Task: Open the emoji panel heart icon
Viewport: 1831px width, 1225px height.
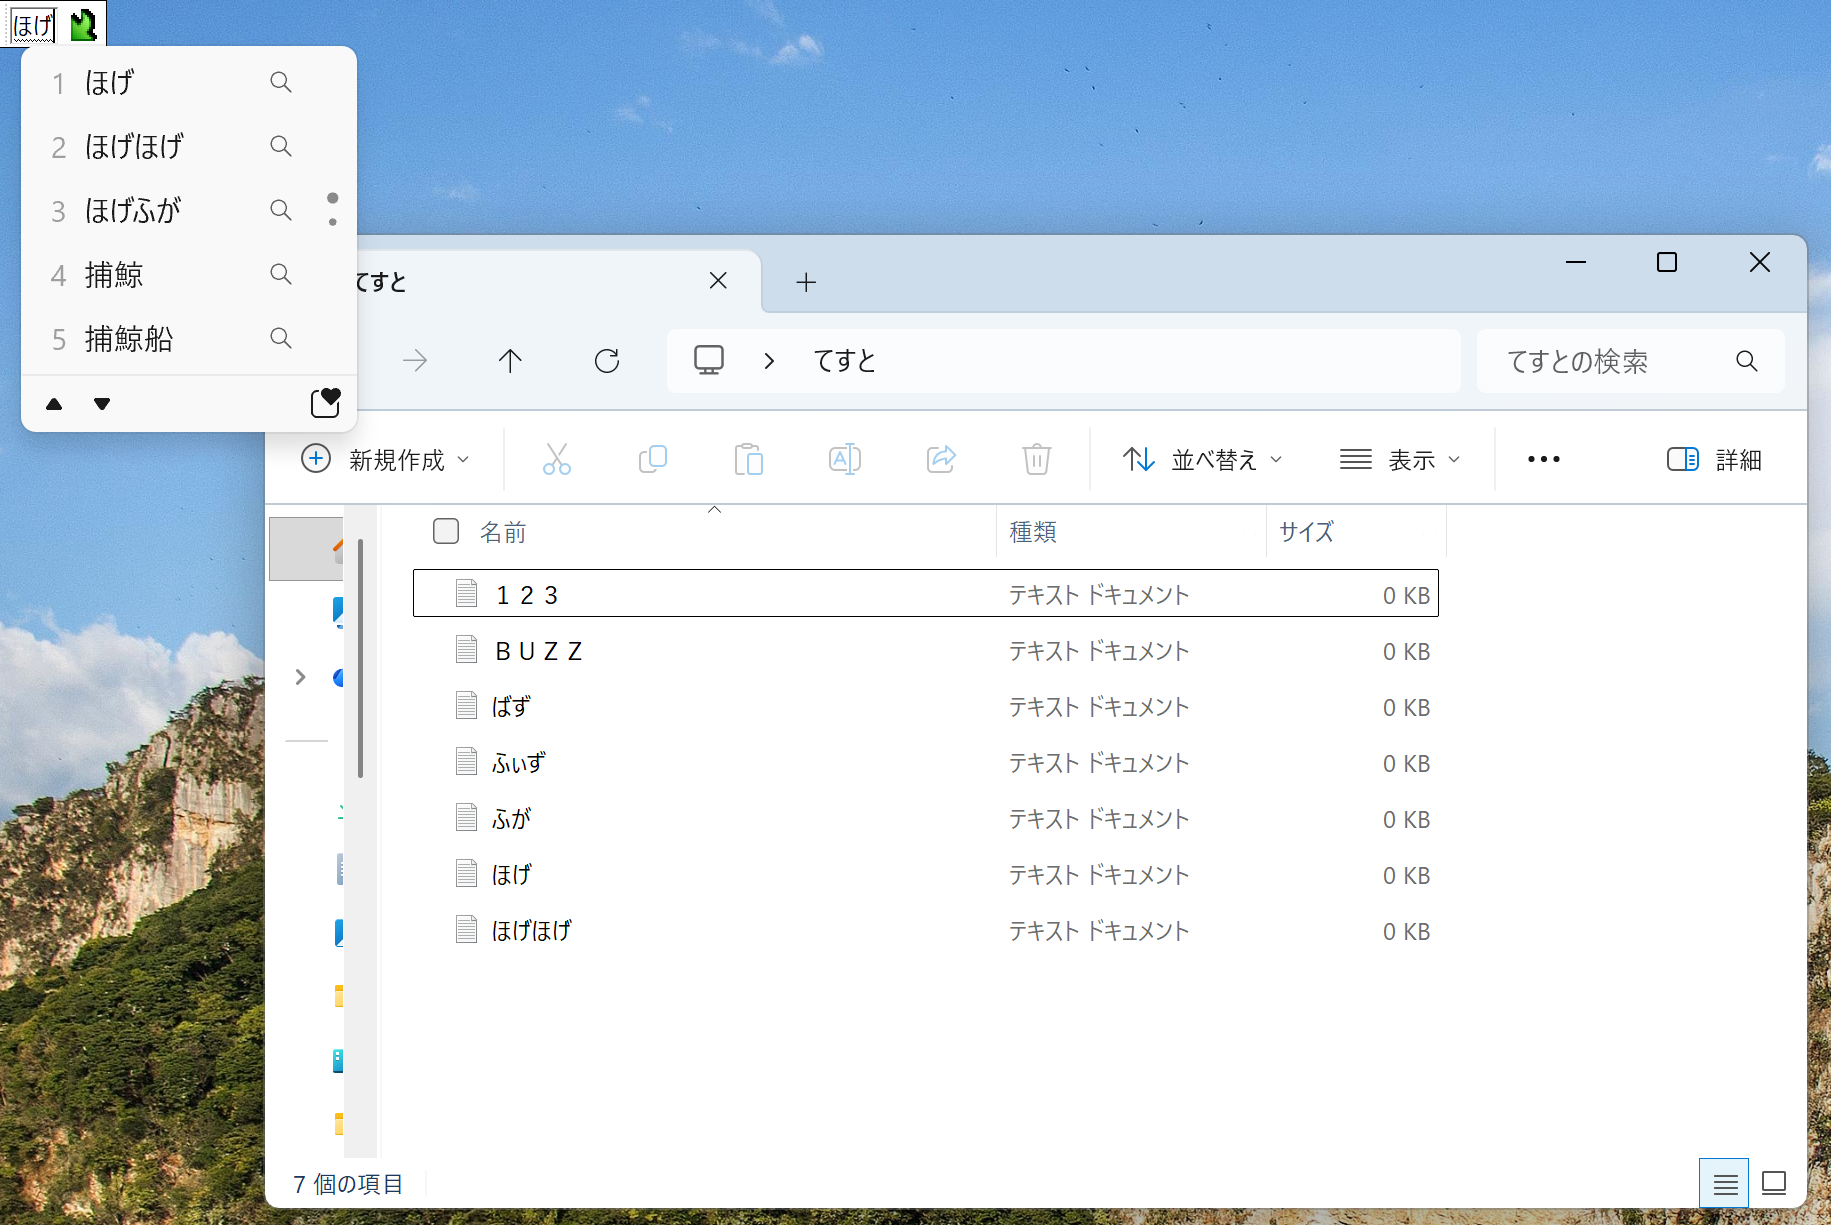Action: 326,402
